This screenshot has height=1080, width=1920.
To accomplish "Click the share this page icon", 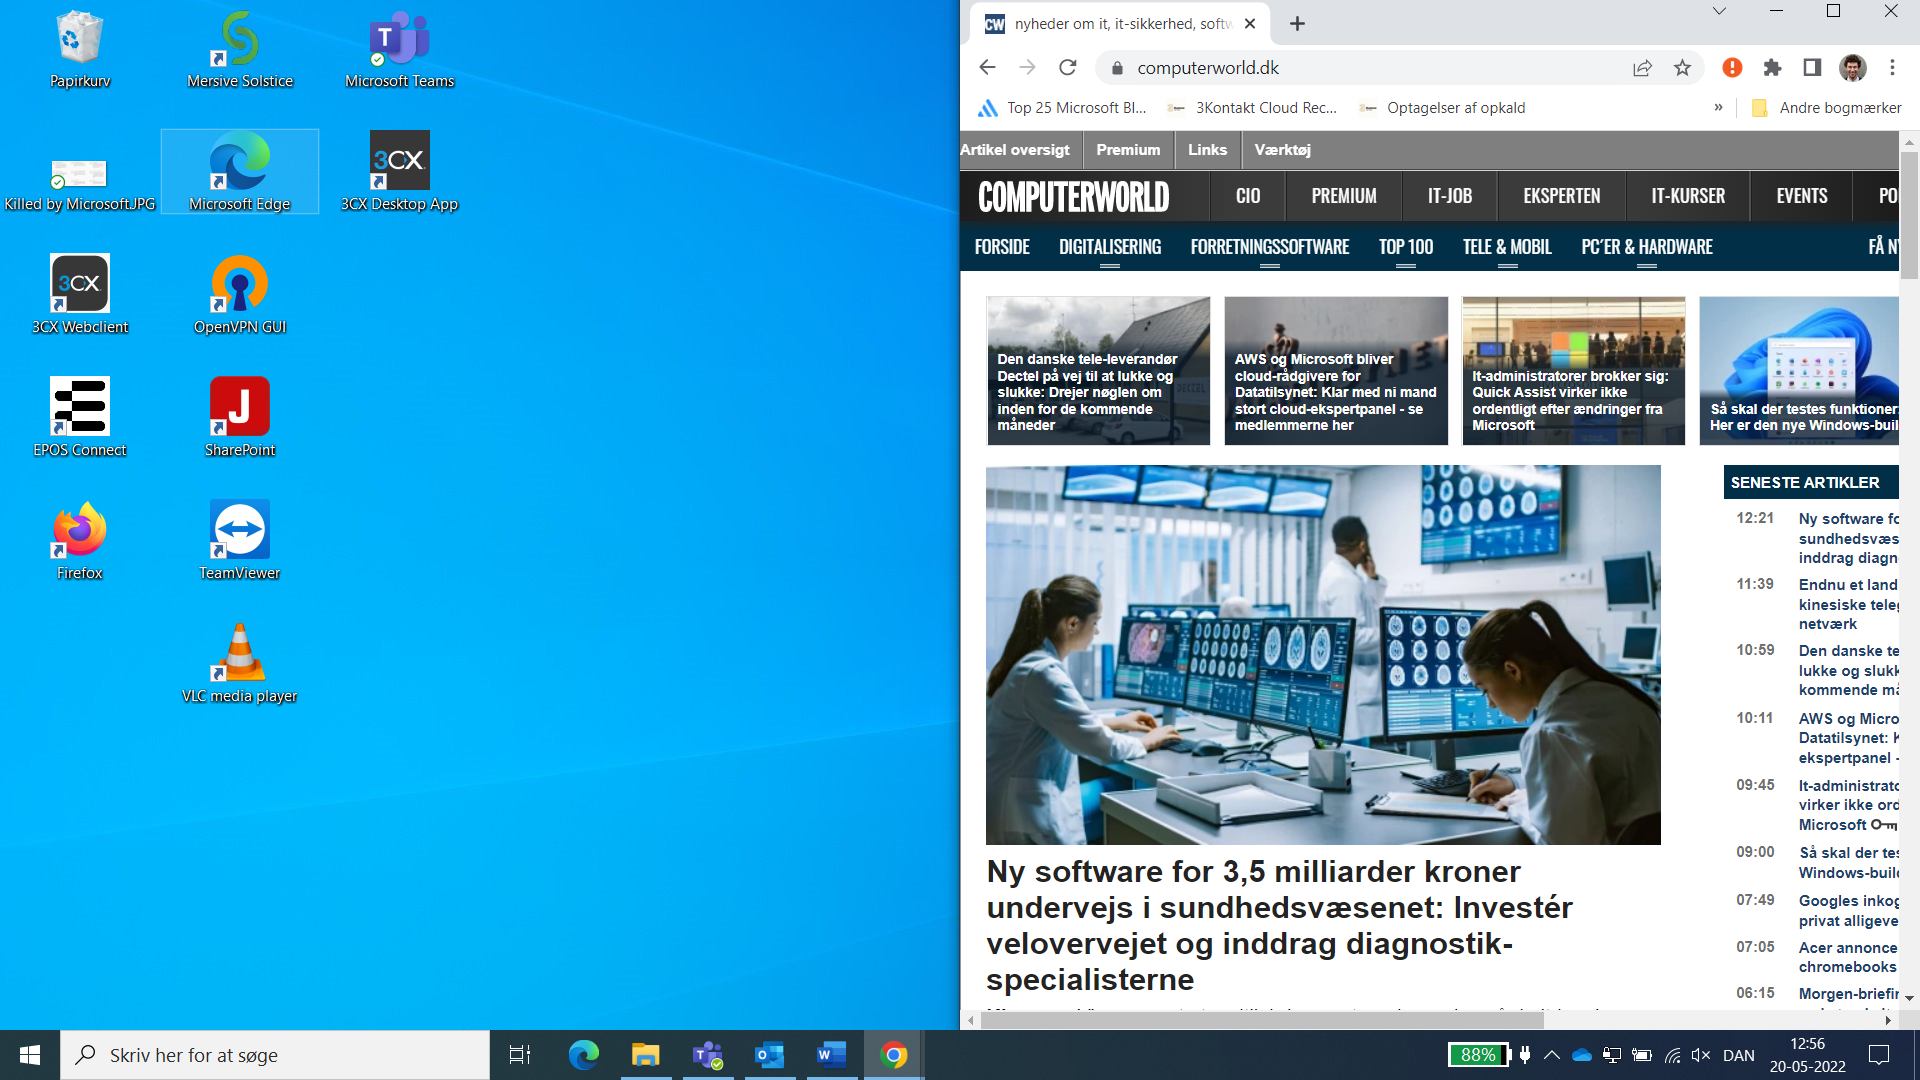I will click(1642, 68).
